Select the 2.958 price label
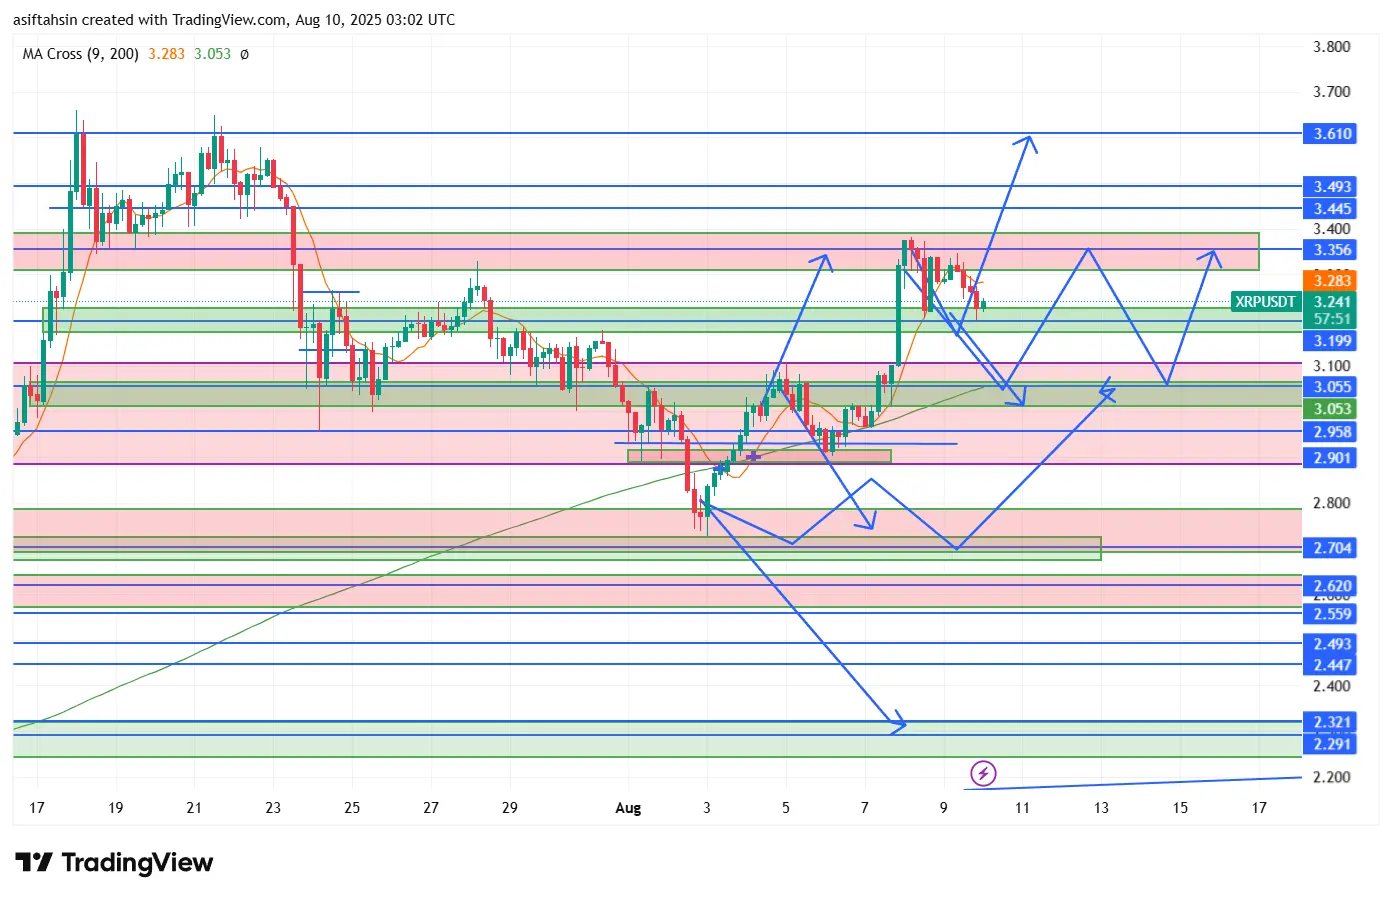 [x=1329, y=432]
